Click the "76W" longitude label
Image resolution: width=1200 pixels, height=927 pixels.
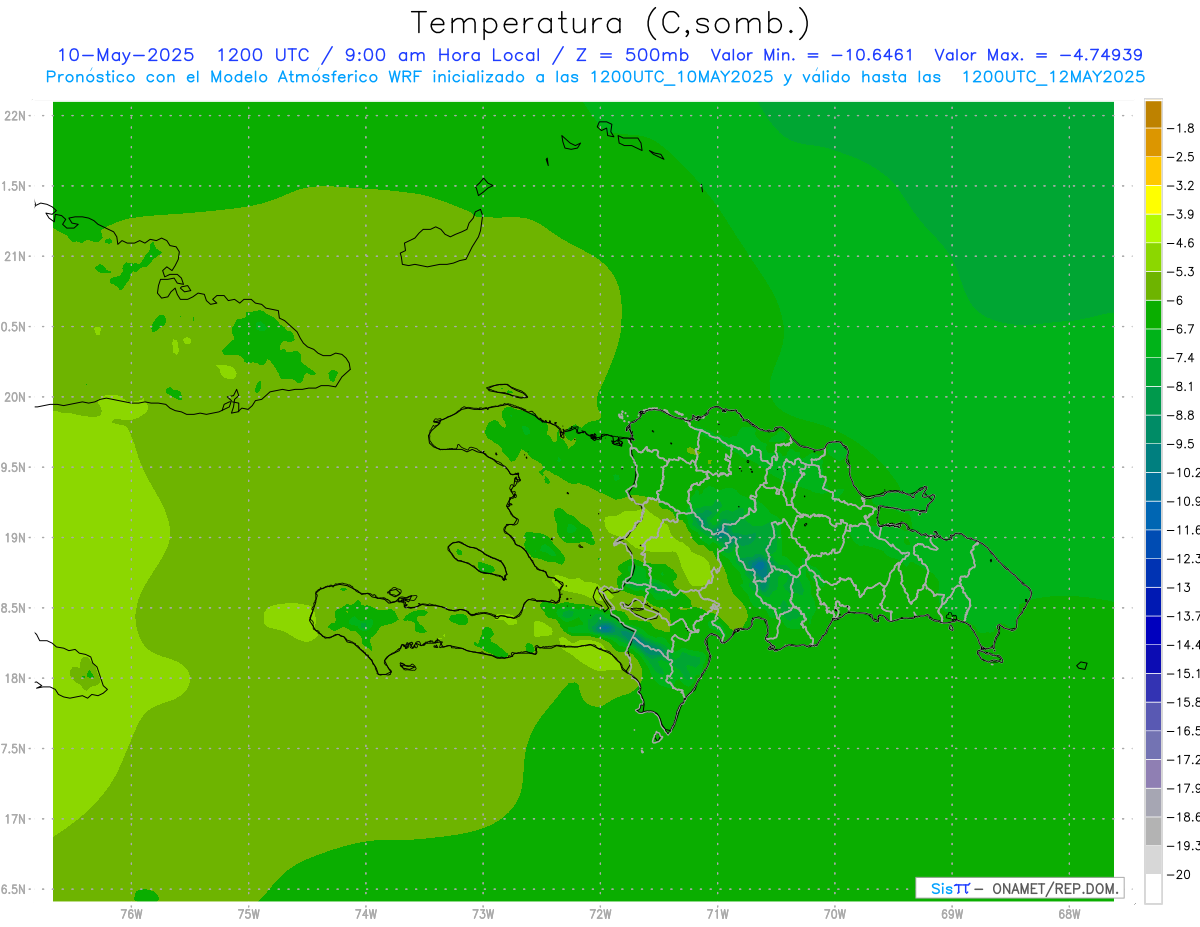131,913
